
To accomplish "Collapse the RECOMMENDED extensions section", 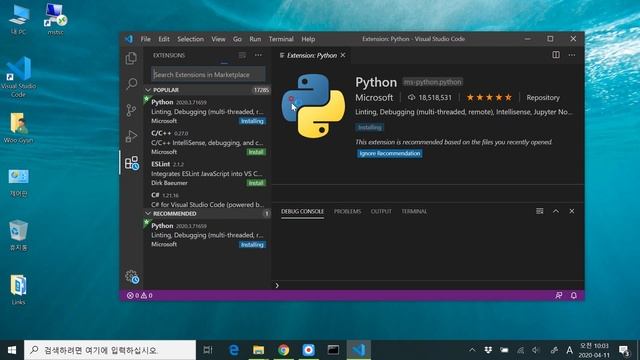I will [207, 213].
